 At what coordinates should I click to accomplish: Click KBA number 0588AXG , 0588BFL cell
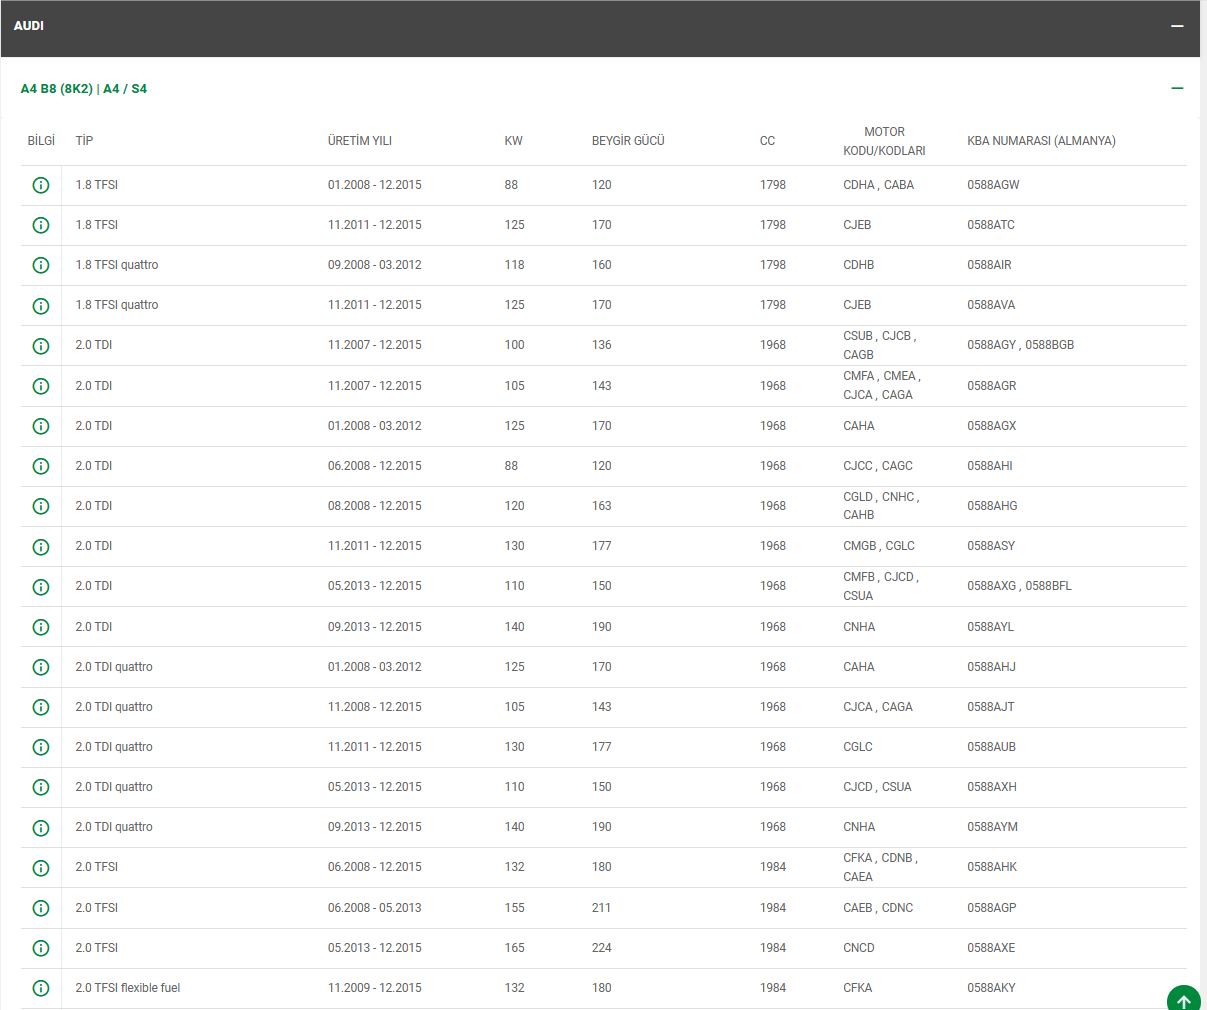point(1019,586)
